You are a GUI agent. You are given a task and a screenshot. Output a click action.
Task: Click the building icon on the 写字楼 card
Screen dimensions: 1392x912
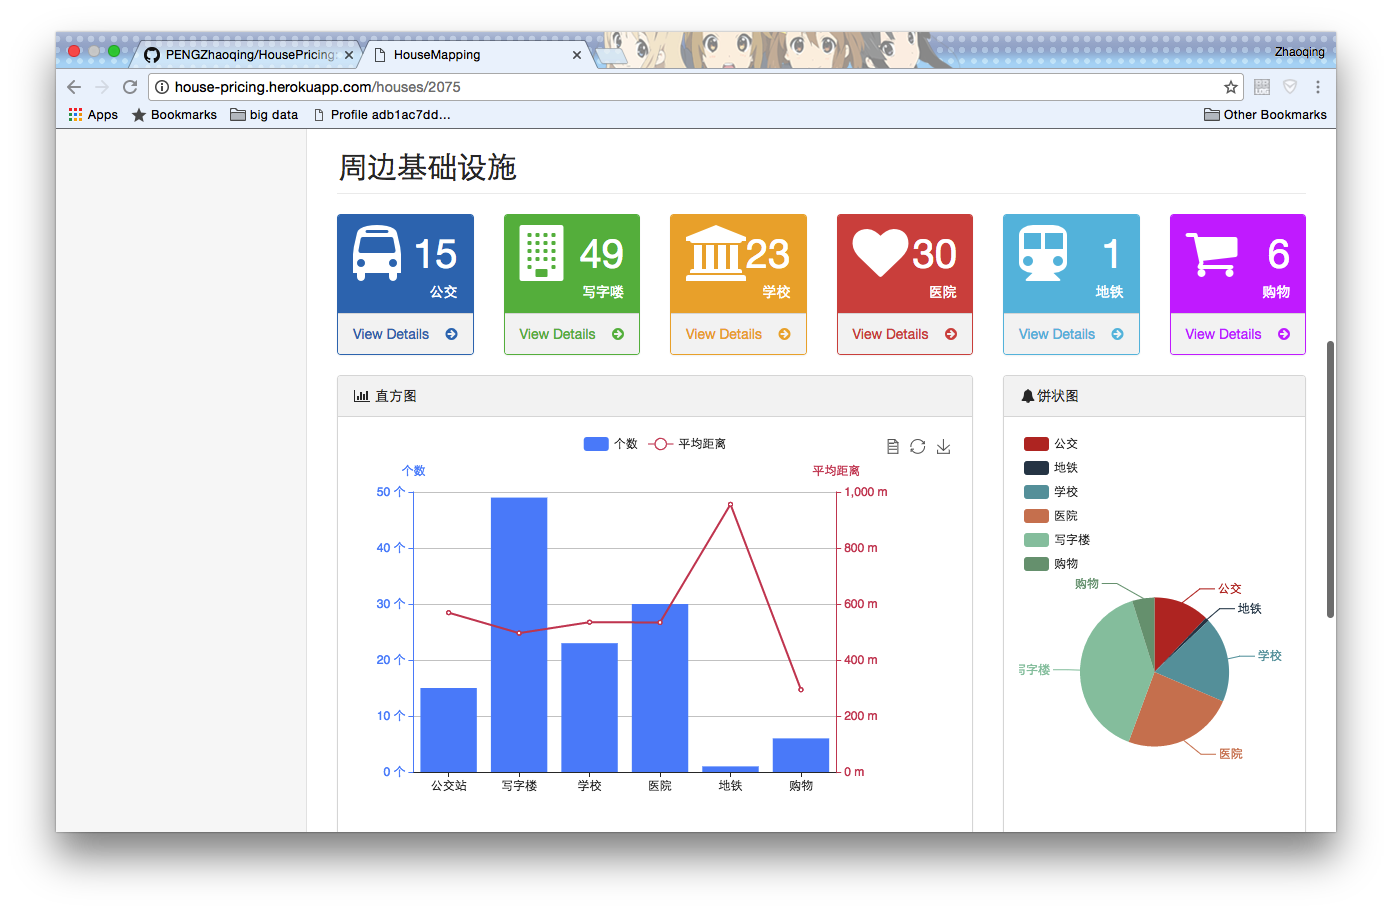point(540,252)
